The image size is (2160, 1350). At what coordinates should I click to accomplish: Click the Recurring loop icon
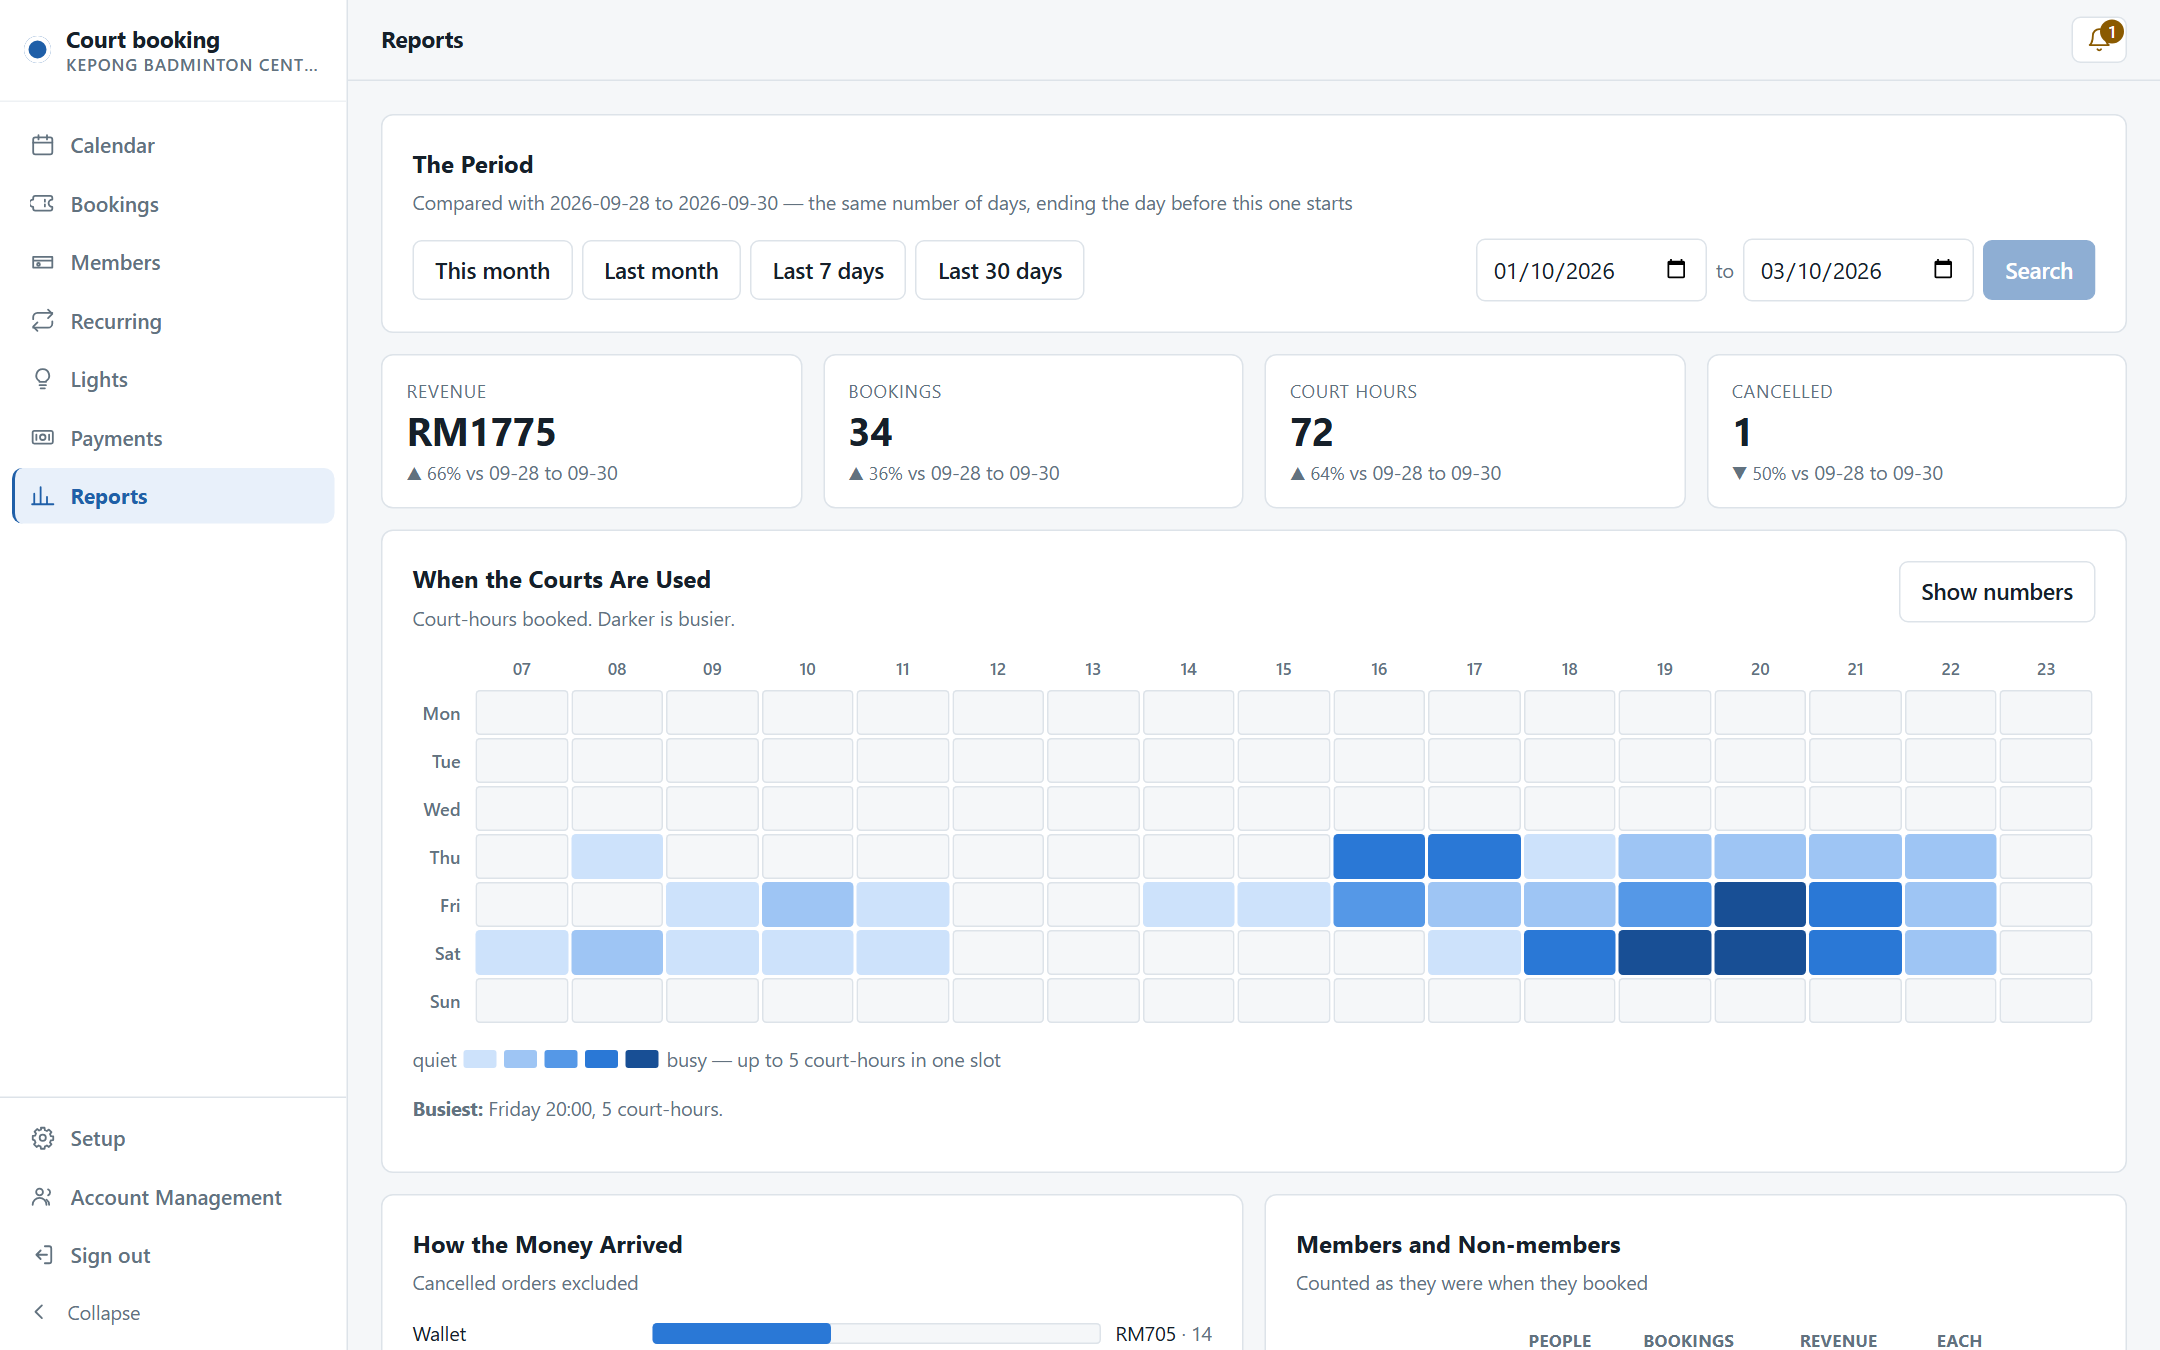tap(42, 321)
